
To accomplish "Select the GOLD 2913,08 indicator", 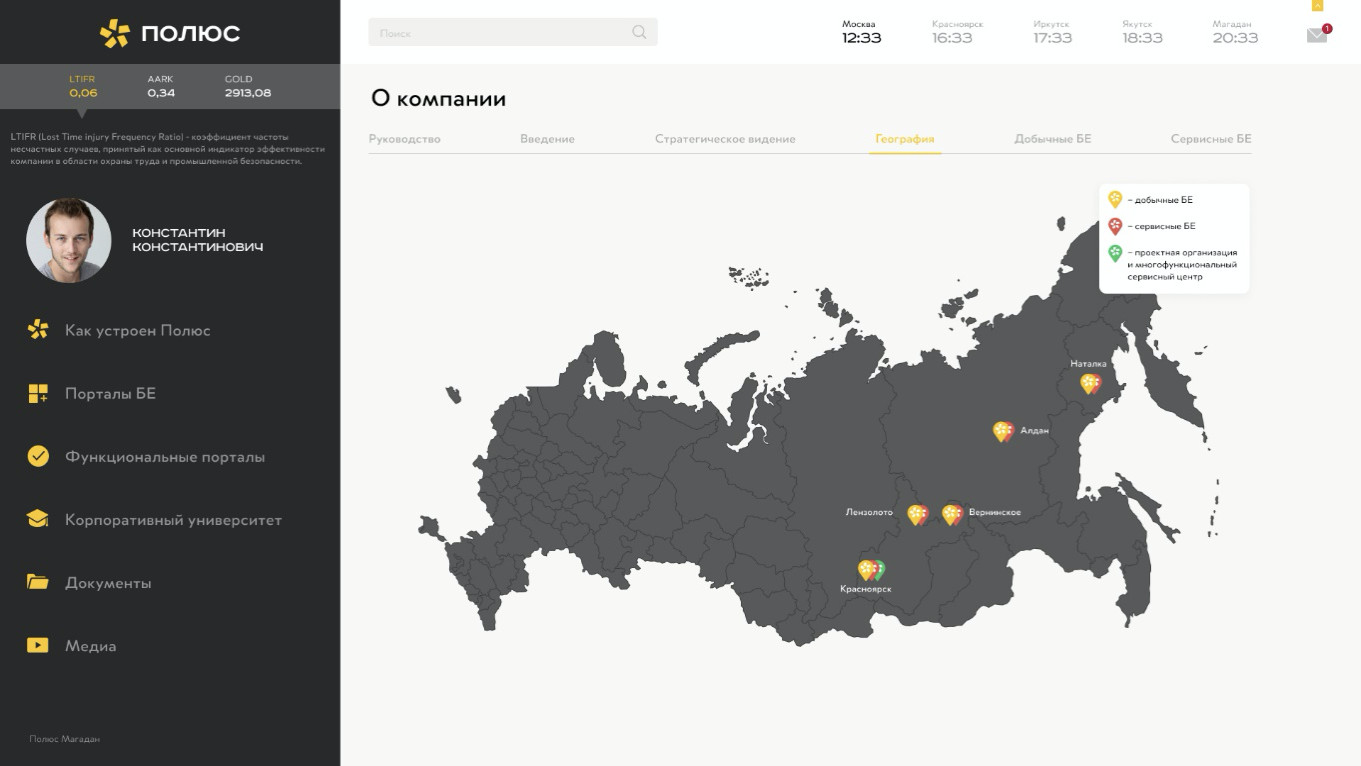I will (248, 86).
